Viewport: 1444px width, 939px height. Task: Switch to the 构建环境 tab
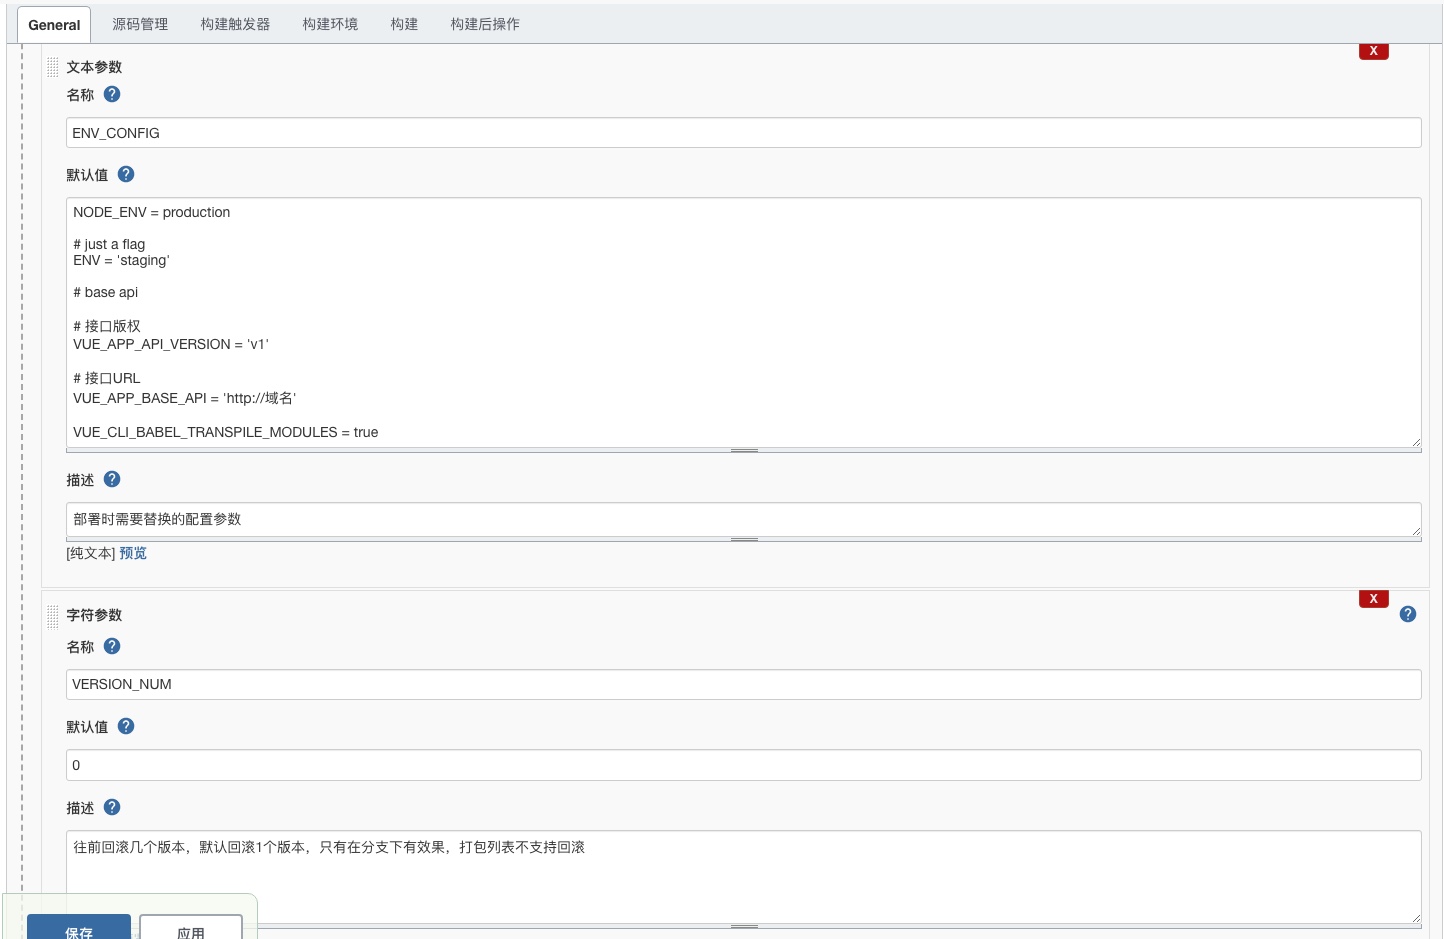(330, 24)
